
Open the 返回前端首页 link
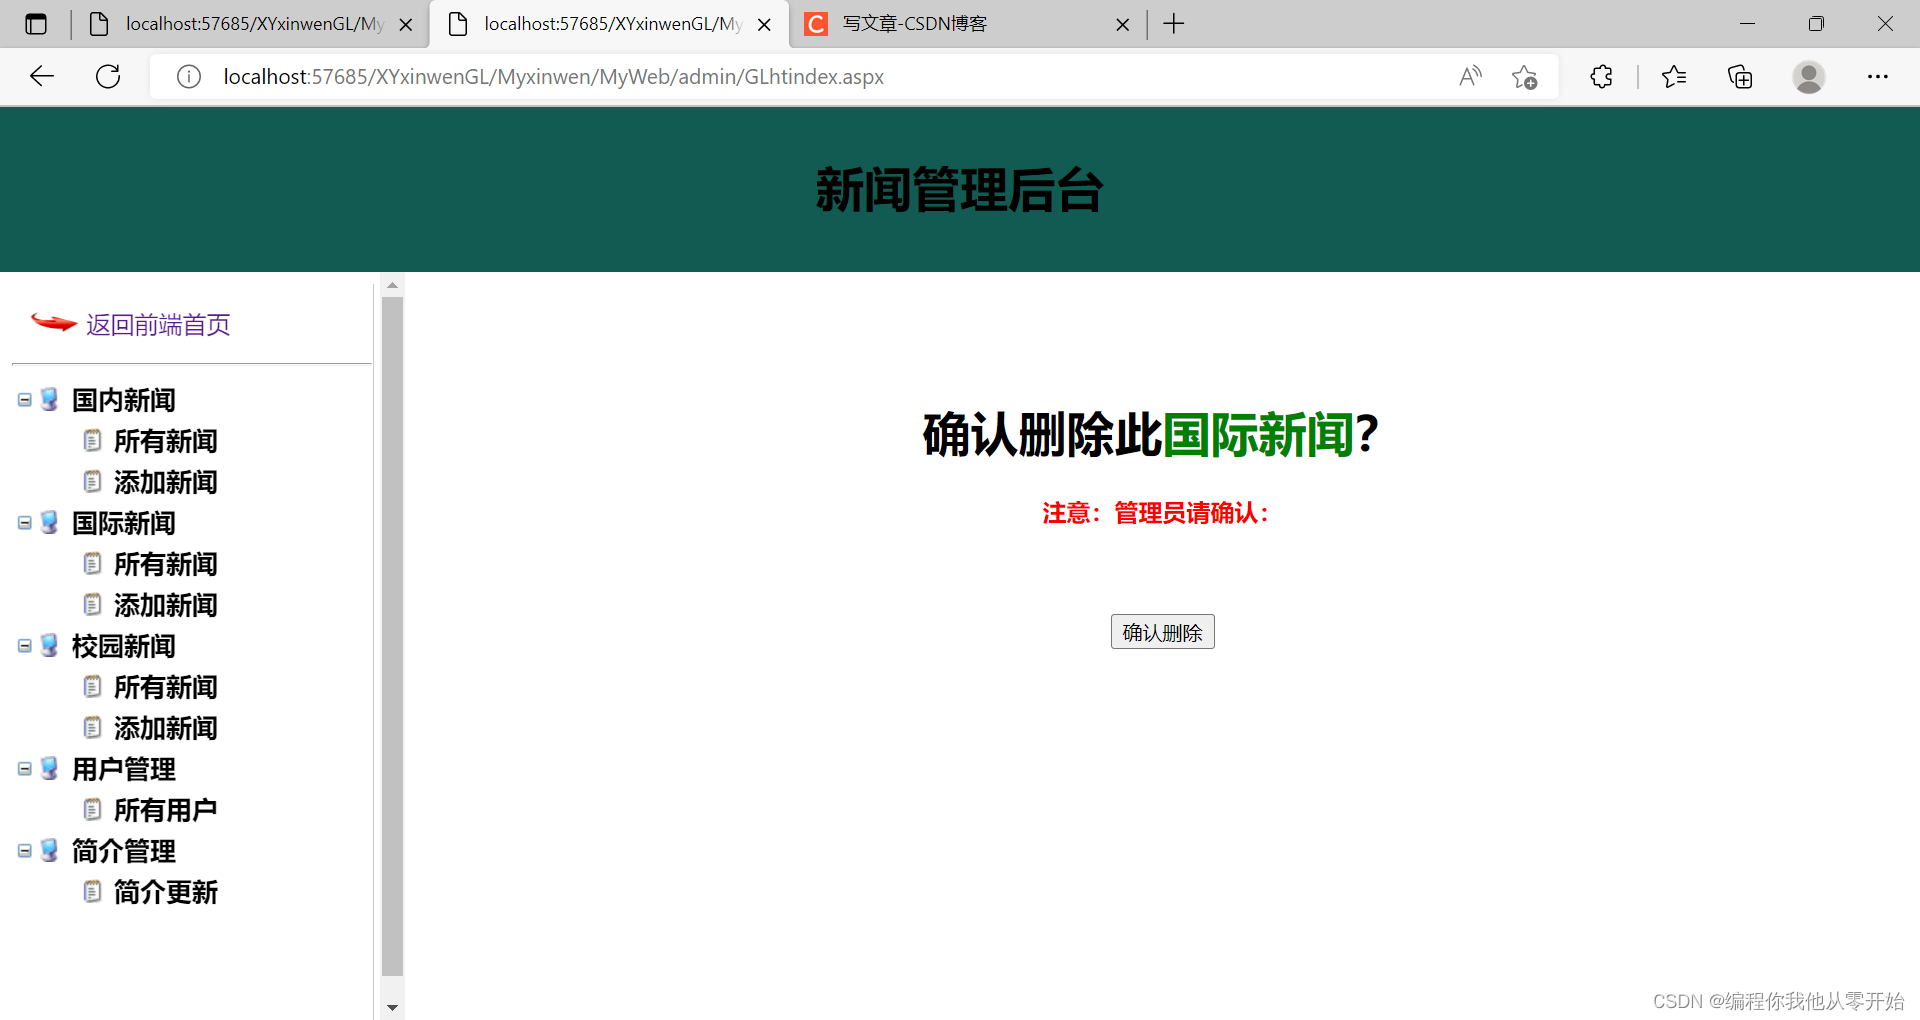156,324
